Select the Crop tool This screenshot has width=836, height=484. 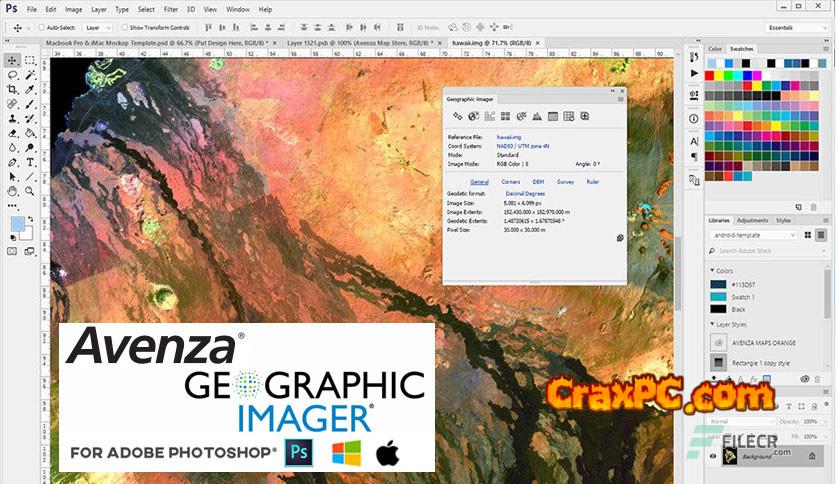(12, 89)
